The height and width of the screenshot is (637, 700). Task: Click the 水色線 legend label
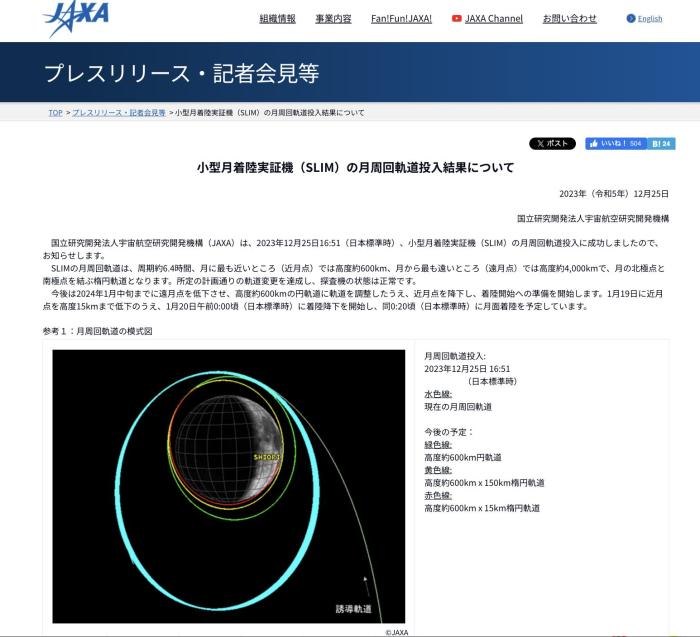coord(438,394)
